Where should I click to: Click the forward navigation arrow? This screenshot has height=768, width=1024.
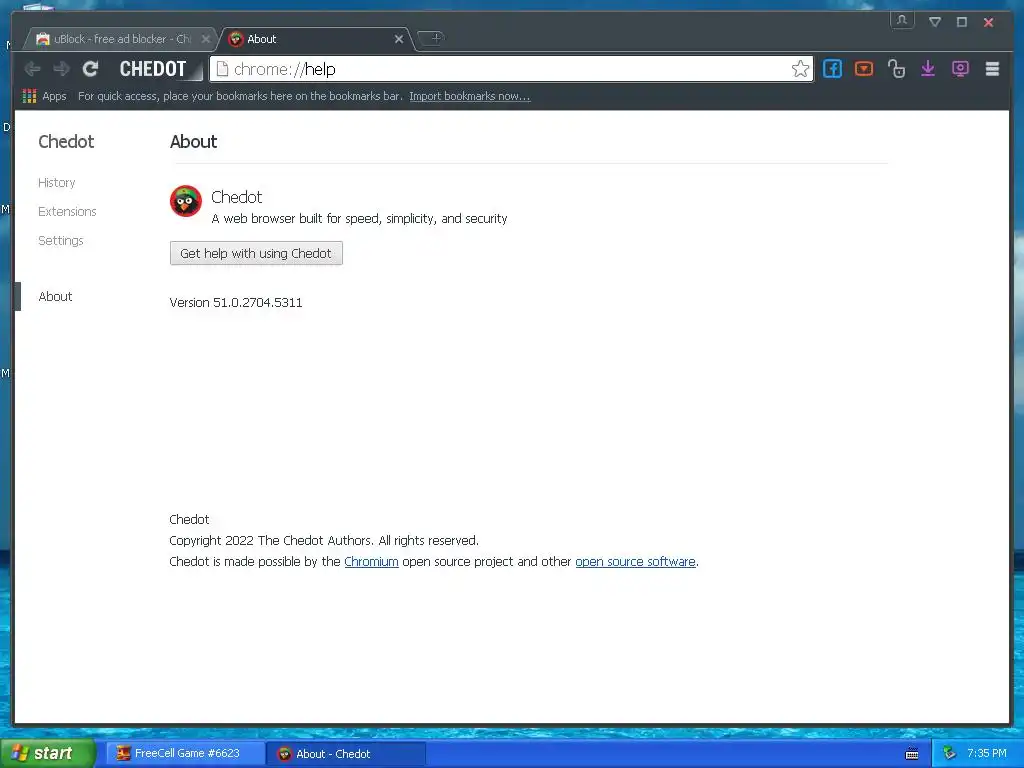coord(61,69)
